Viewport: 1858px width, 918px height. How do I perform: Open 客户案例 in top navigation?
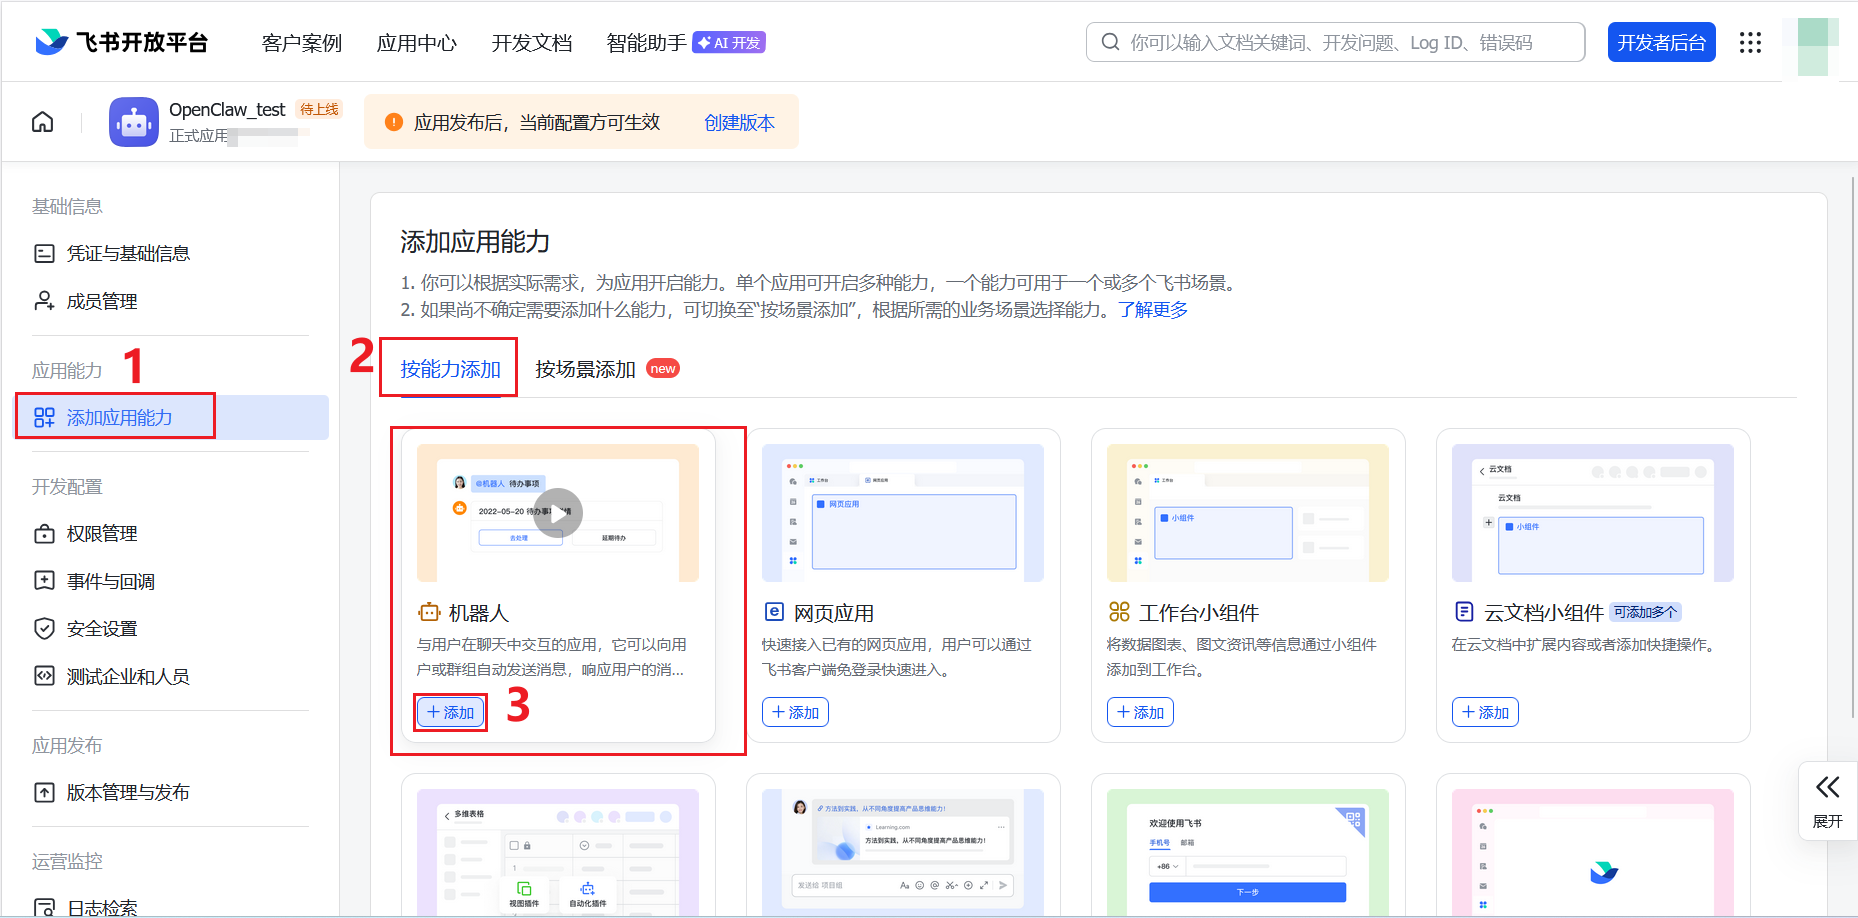(302, 42)
